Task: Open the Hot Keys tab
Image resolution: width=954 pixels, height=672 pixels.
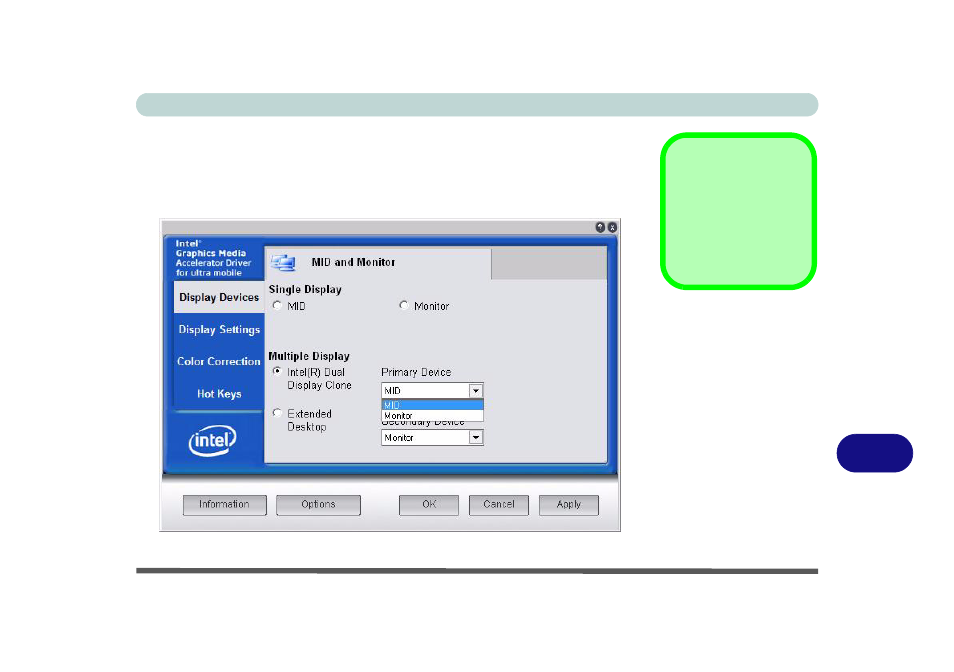Action: click(219, 394)
